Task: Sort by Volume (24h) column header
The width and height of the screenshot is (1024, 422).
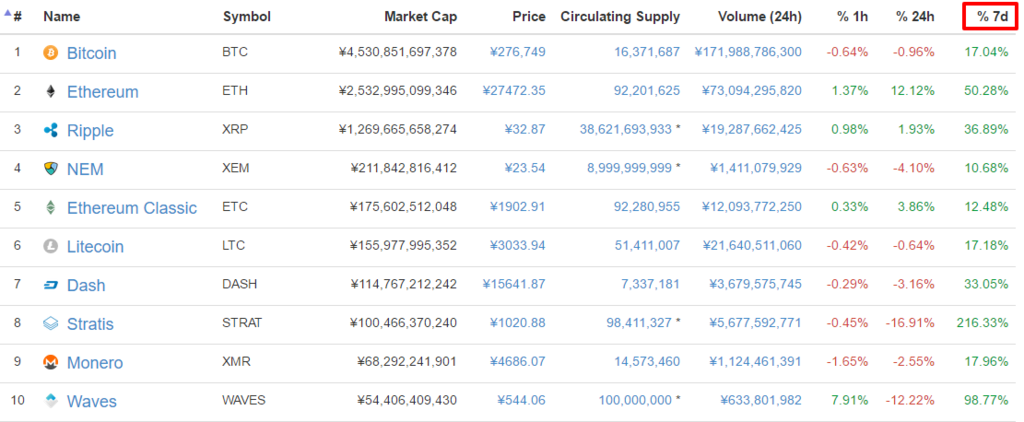Action: (x=760, y=17)
